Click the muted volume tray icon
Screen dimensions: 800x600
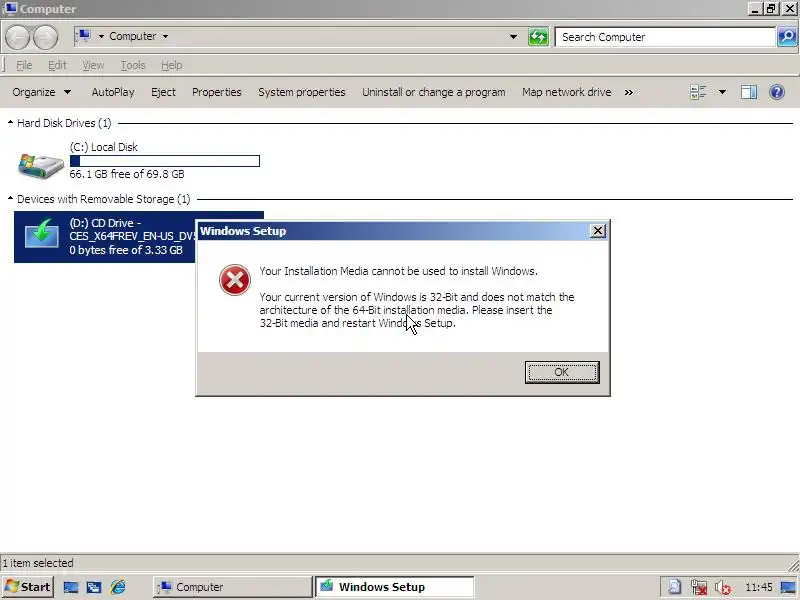coord(722,588)
